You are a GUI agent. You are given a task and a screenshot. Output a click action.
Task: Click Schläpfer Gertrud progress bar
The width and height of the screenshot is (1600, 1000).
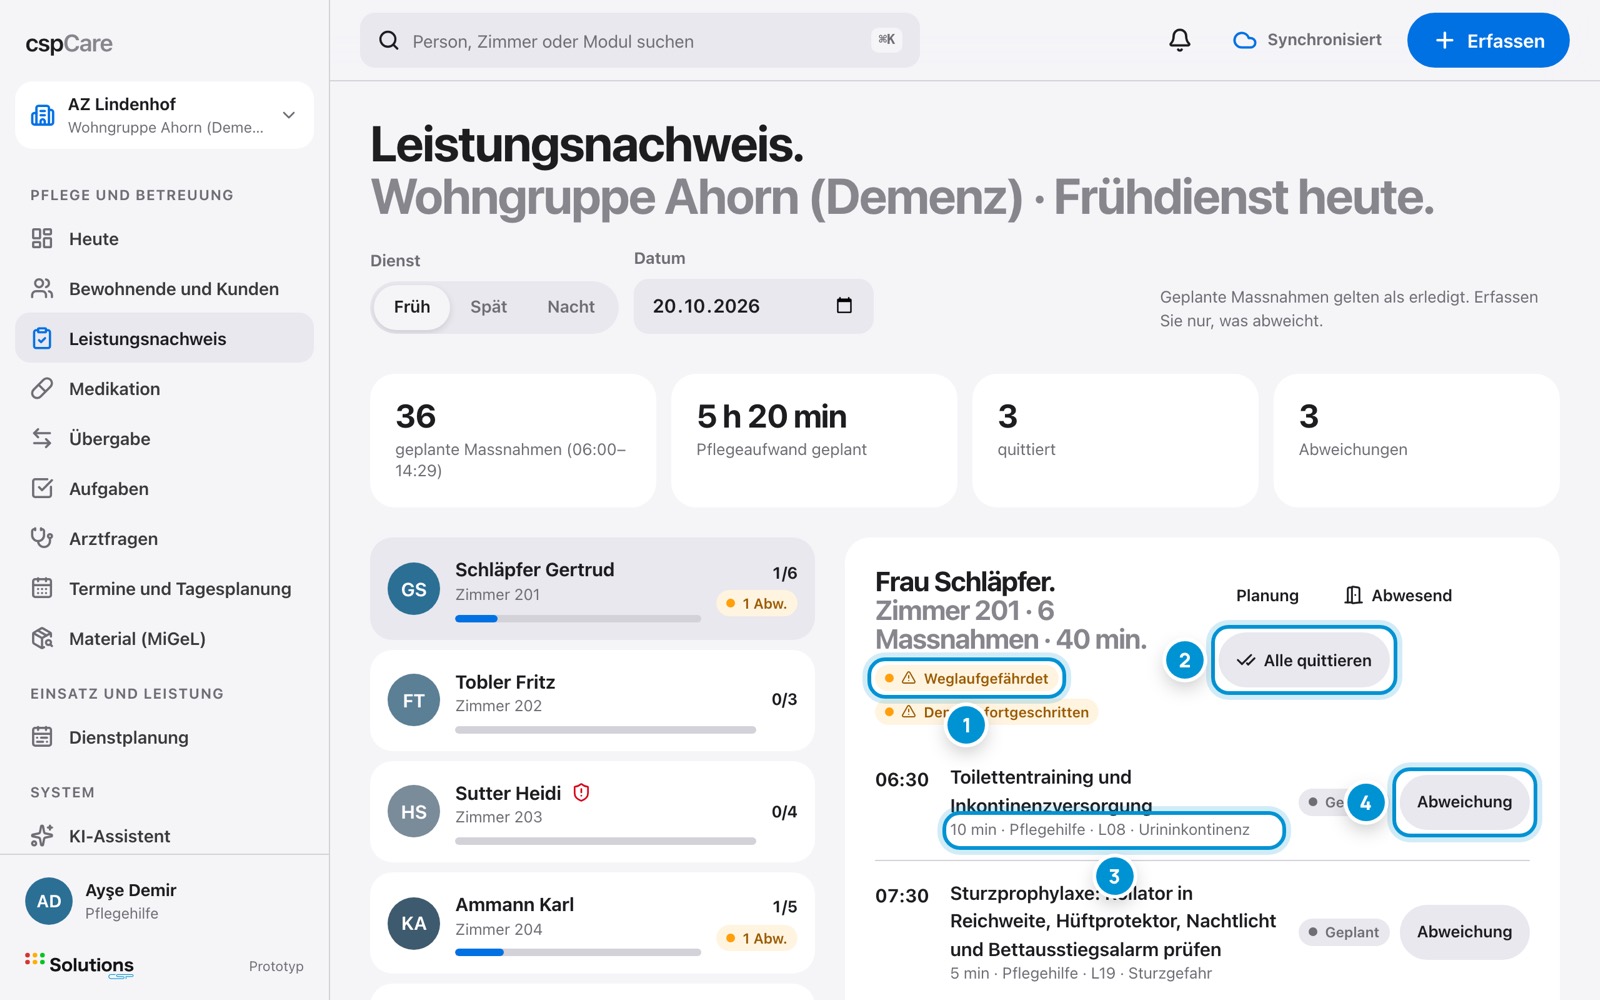pos(578,619)
